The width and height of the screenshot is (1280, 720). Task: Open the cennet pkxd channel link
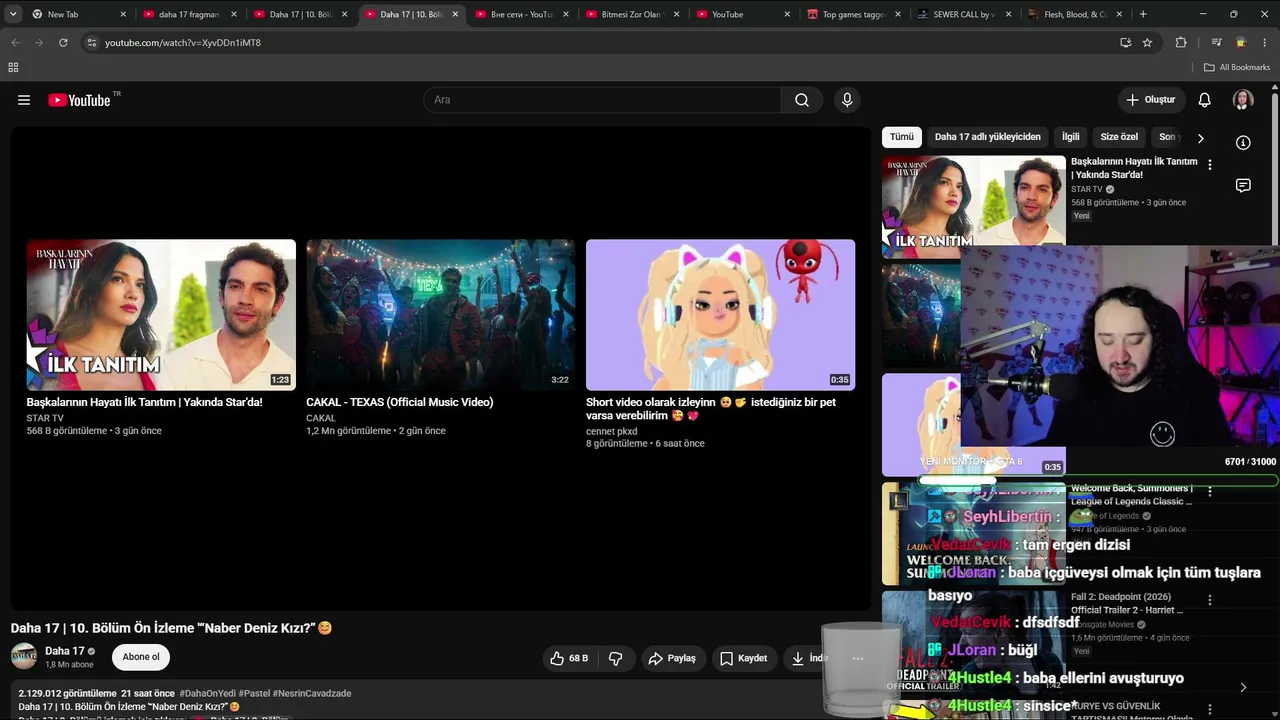coord(612,431)
